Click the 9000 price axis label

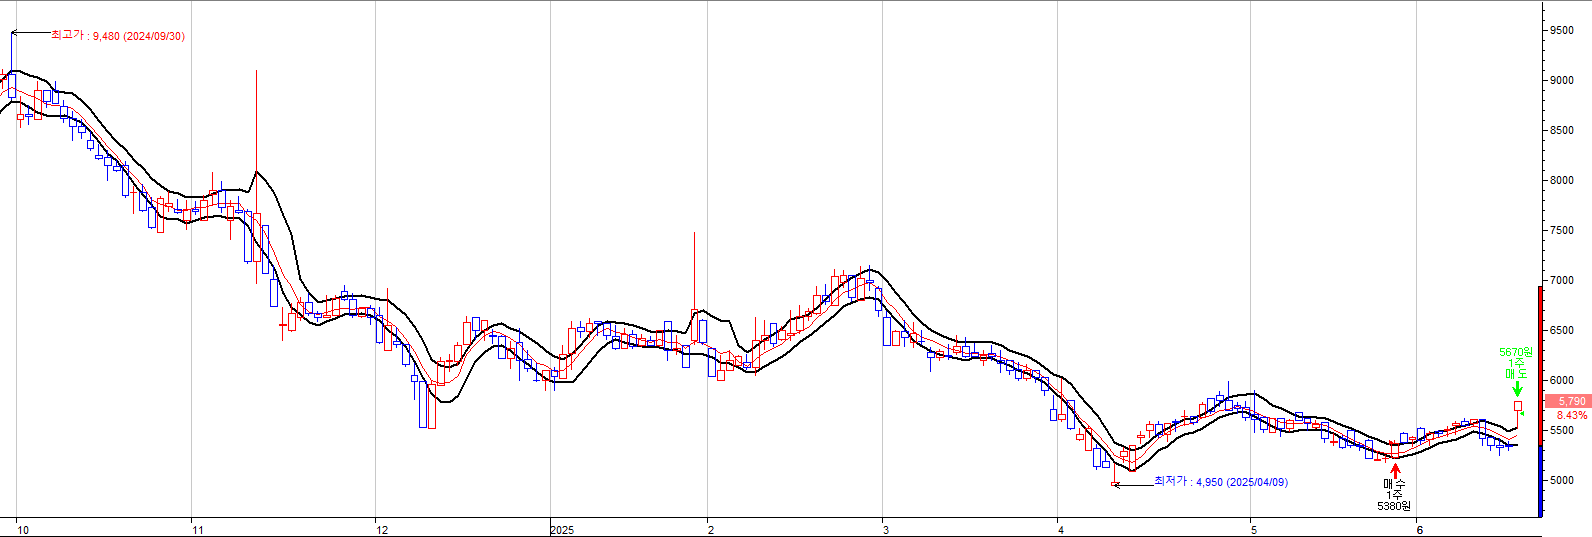(x=1562, y=80)
